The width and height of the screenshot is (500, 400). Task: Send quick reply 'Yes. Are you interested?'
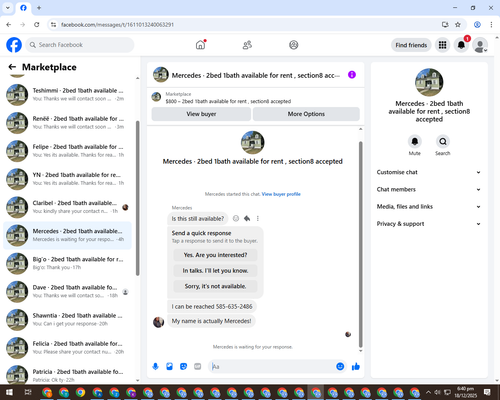coord(215,255)
